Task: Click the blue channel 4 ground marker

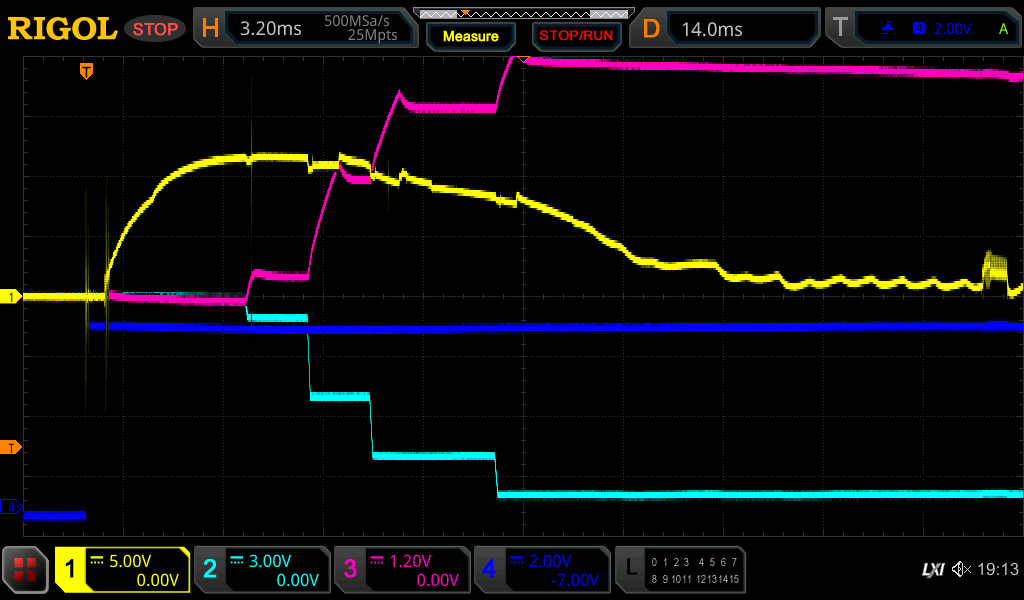Action: pos(11,507)
